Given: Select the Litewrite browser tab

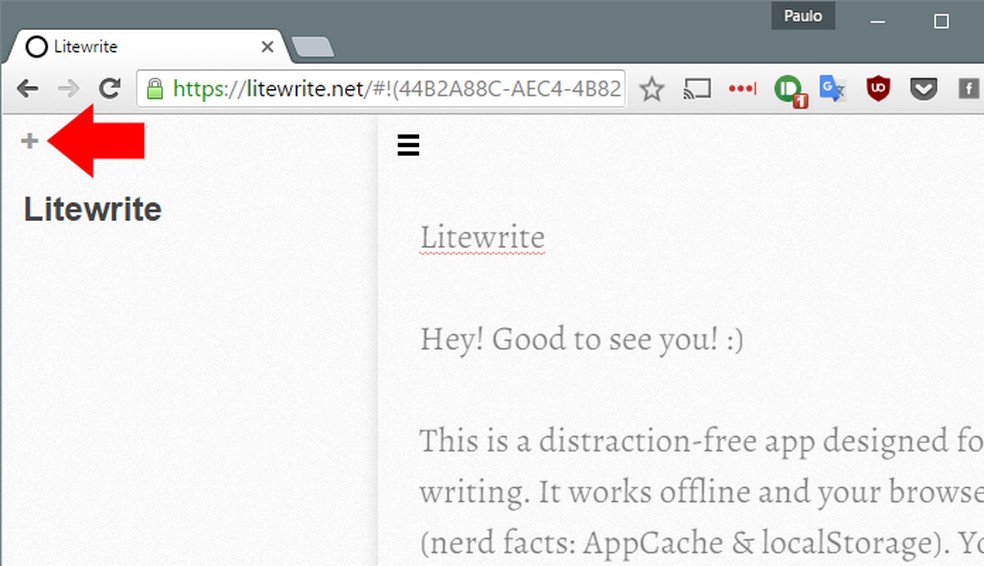Looking at the screenshot, I should [140, 47].
